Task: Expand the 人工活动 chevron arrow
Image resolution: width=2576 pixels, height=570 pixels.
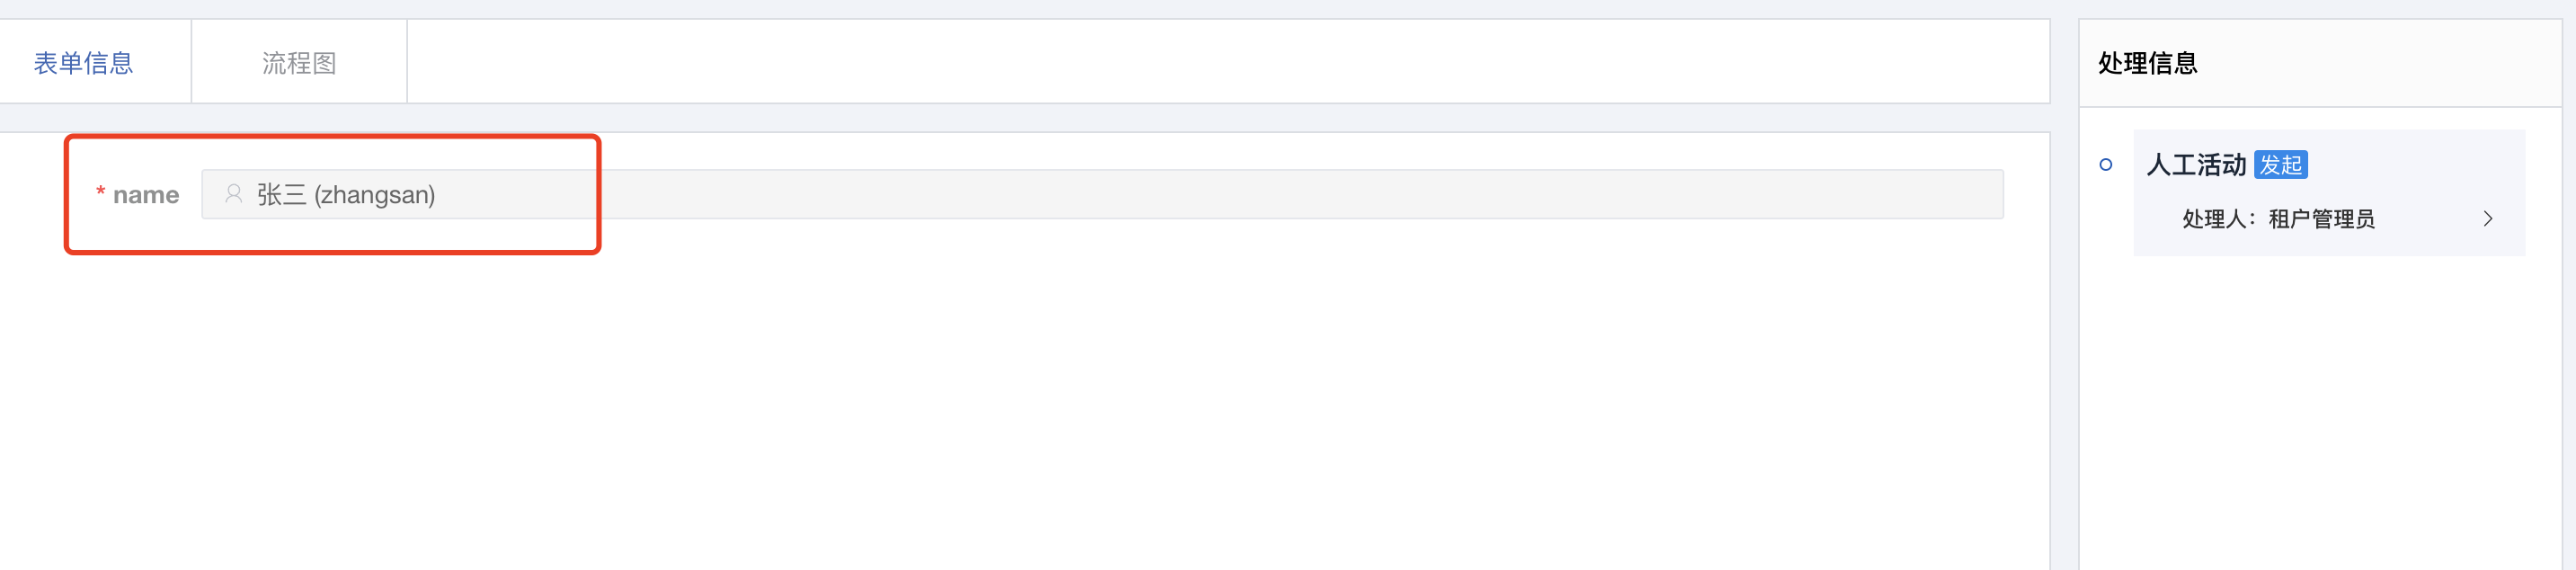Action: click(2487, 219)
